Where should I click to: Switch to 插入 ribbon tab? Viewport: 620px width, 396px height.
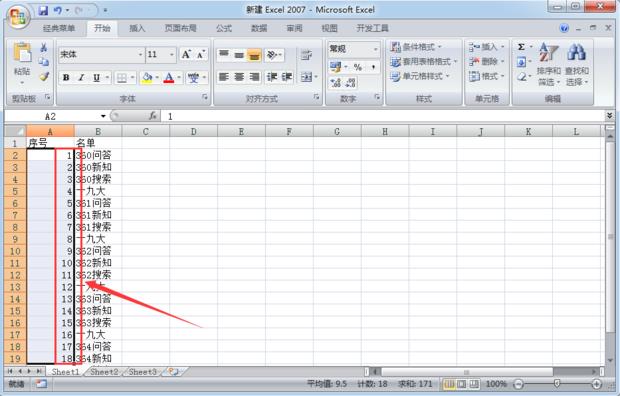[137, 28]
